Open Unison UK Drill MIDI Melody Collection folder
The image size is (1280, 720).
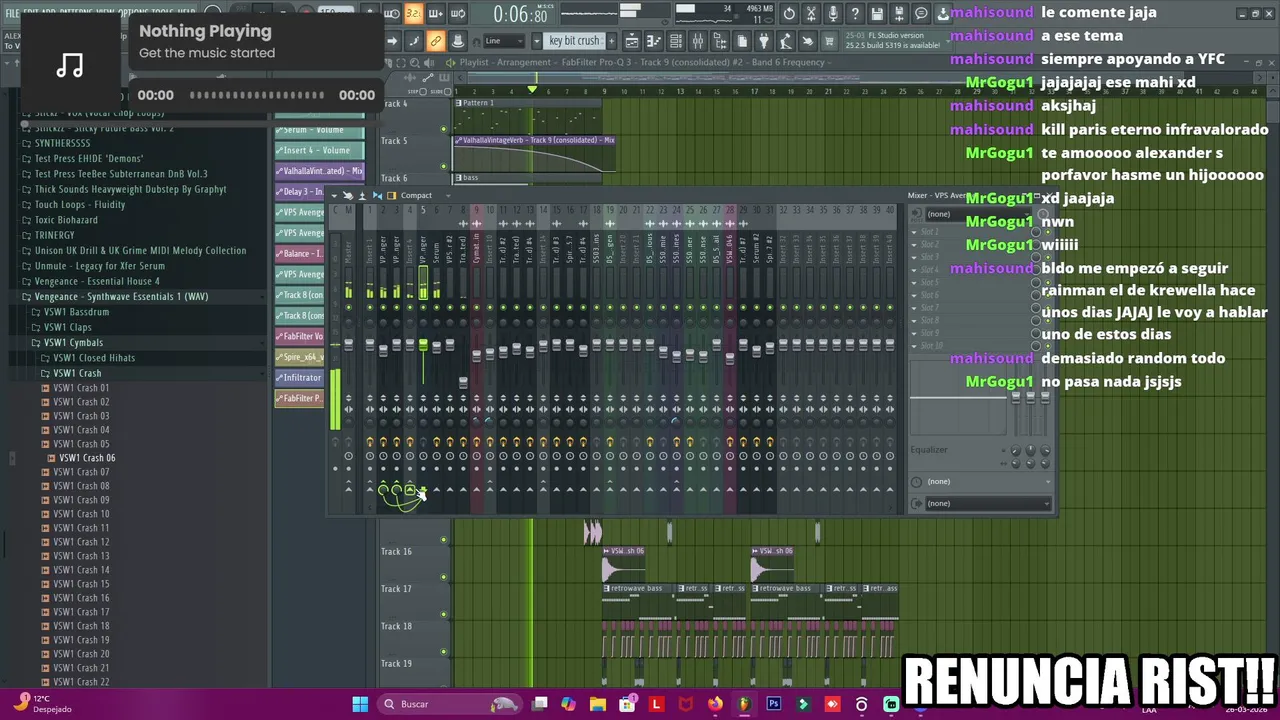point(140,251)
